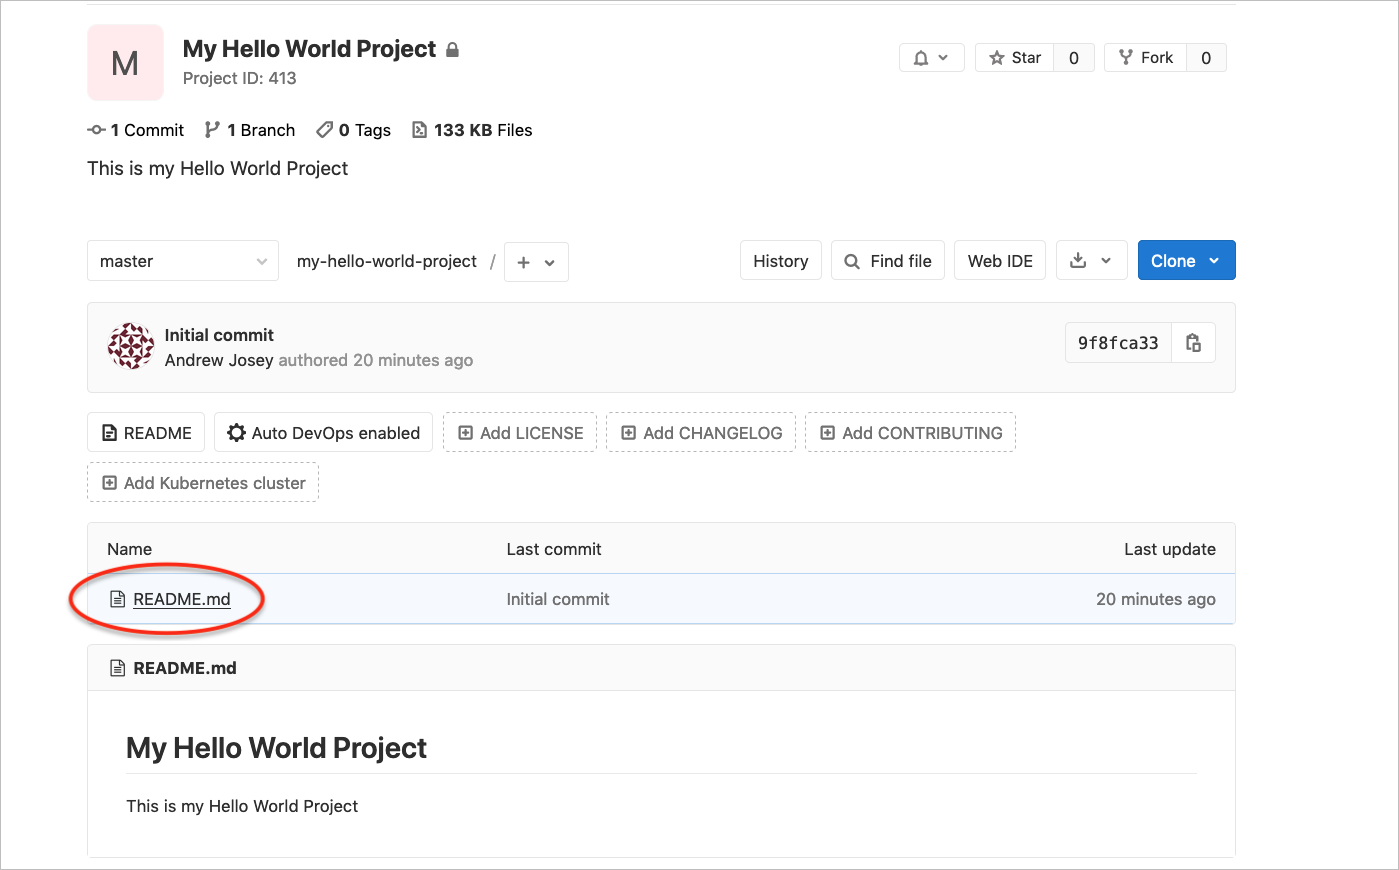Open the fork count showing 0
The width and height of the screenshot is (1399, 870).
(x=1206, y=58)
